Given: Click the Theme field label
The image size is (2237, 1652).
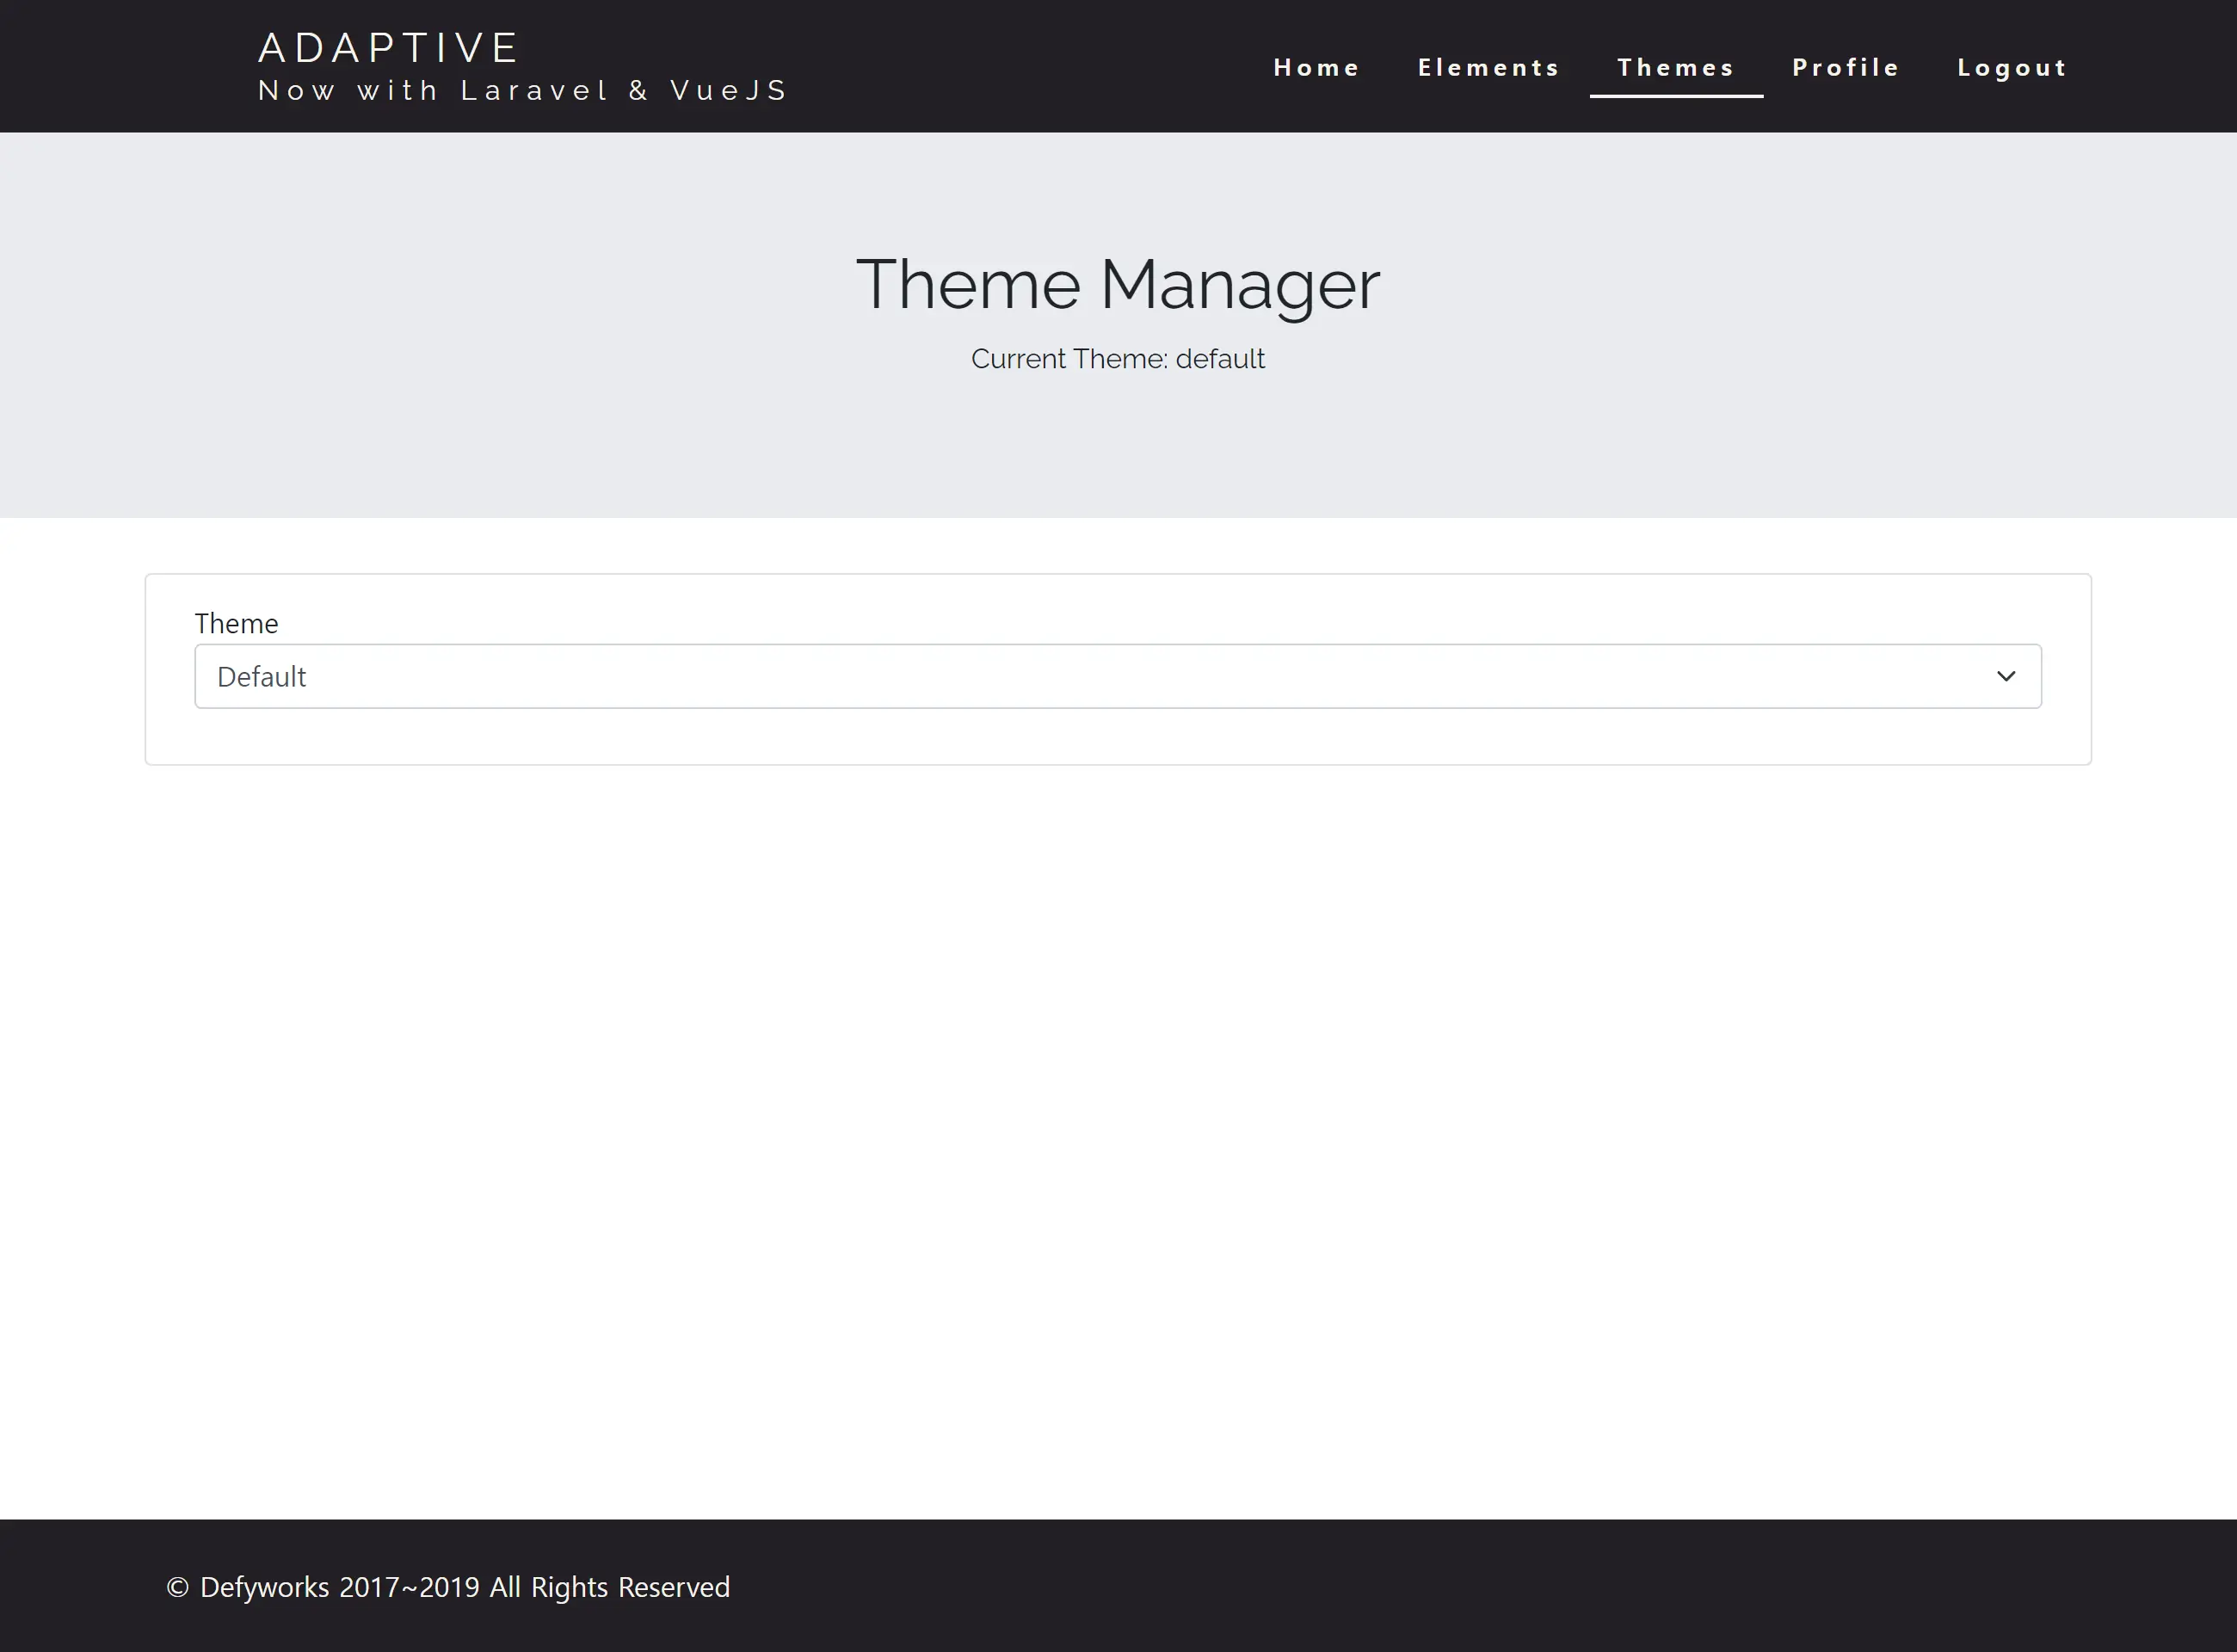Looking at the screenshot, I should coord(236,622).
